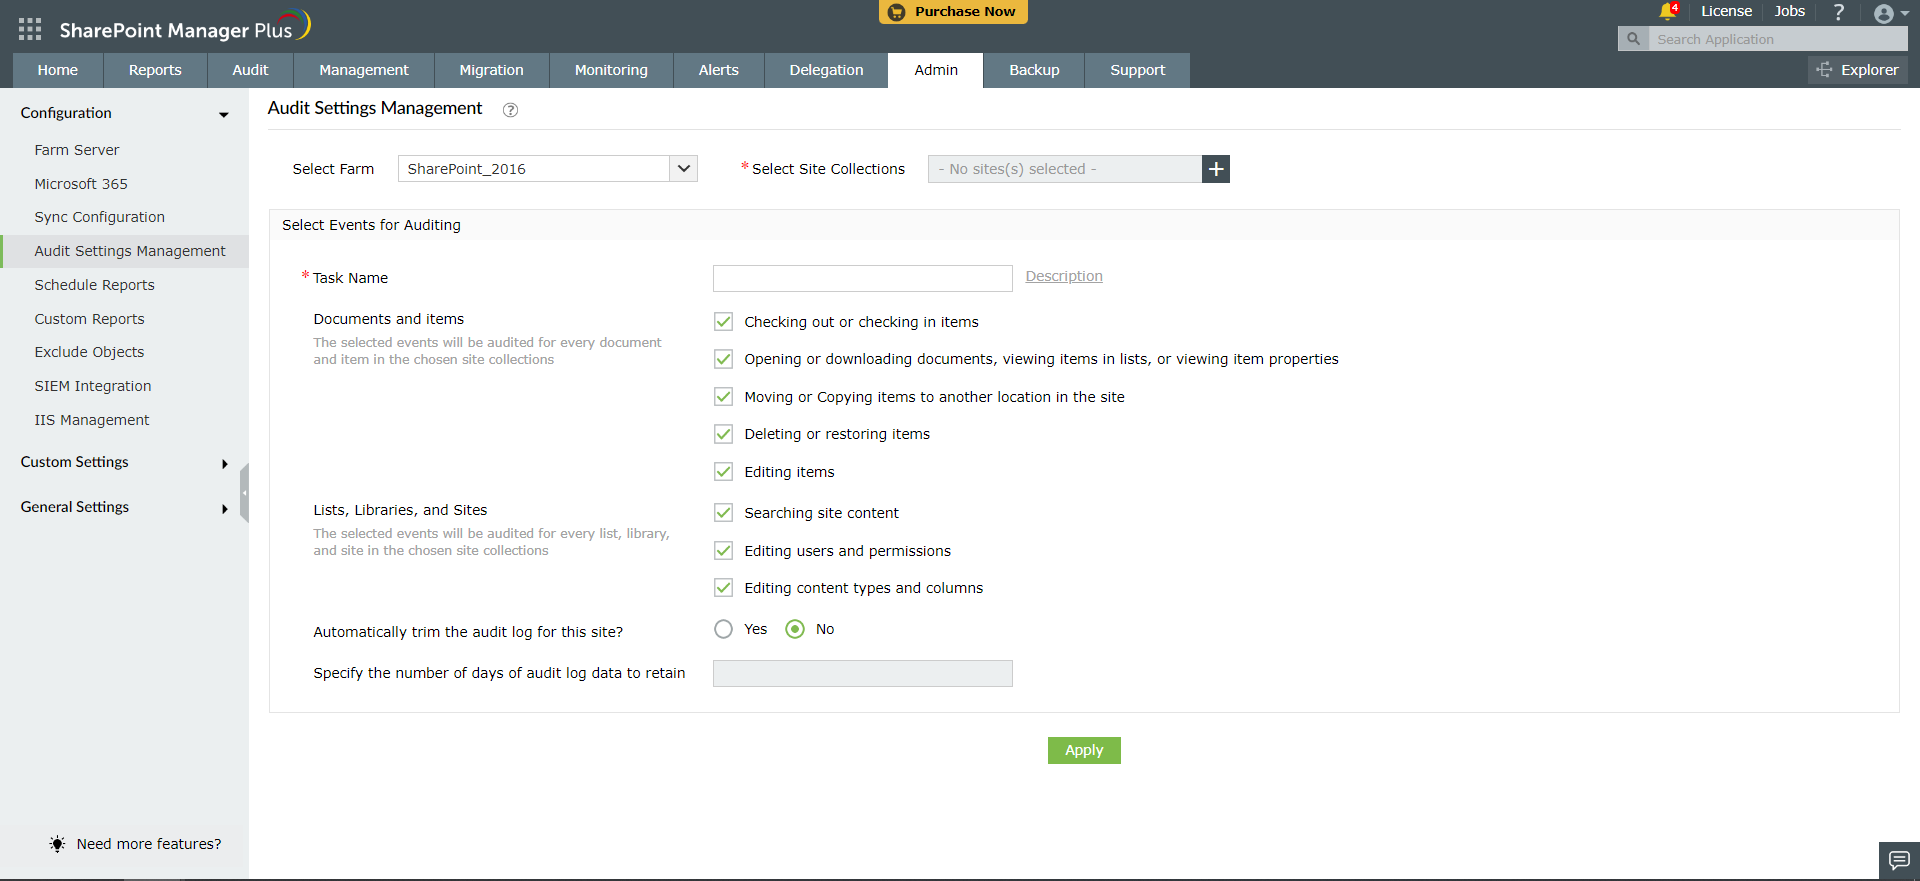Image resolution: width=1920 pixels, height=881 pixels.
Task: Select Yes for automatic audit log trim
Action: (x=723, y=629)
